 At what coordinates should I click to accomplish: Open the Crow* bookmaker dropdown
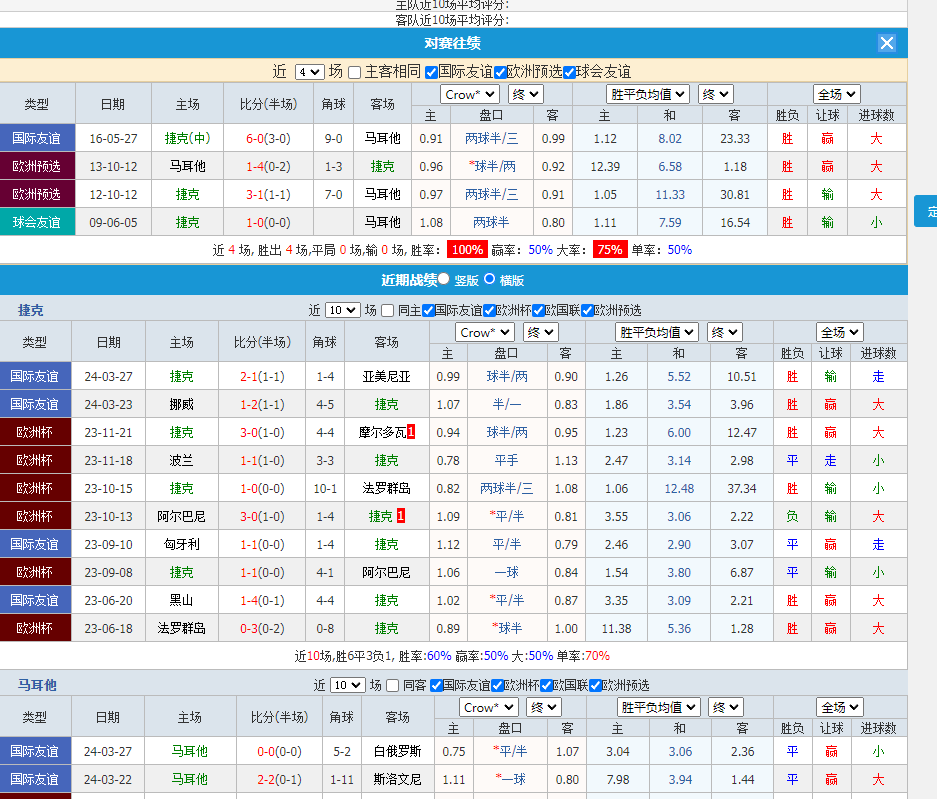[x=469, y=93]
